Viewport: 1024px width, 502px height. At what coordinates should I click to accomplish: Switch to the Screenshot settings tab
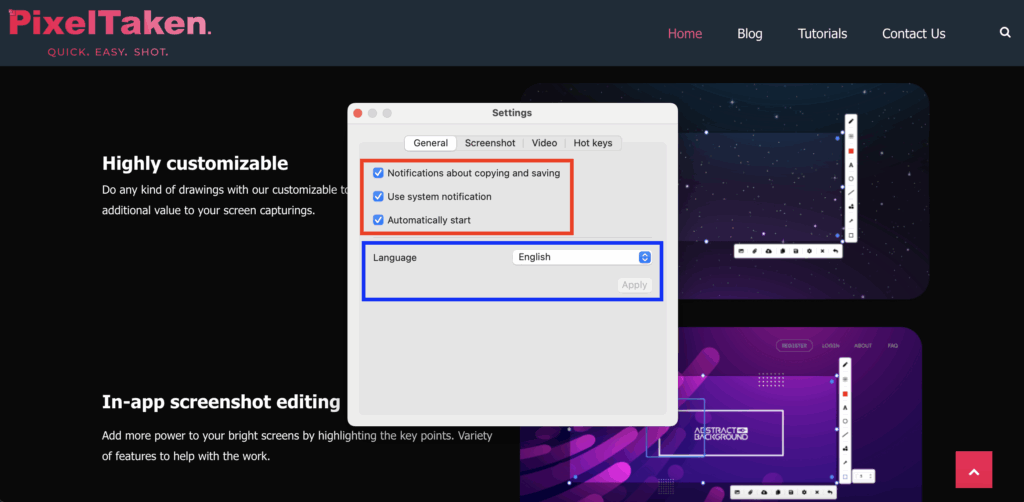(490, 143)
